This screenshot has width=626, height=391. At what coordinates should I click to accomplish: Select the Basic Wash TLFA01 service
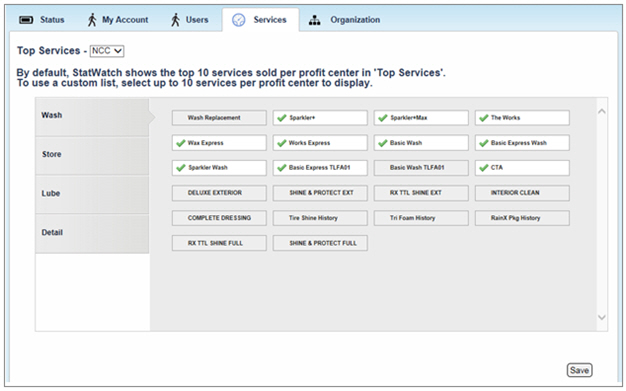421,168
